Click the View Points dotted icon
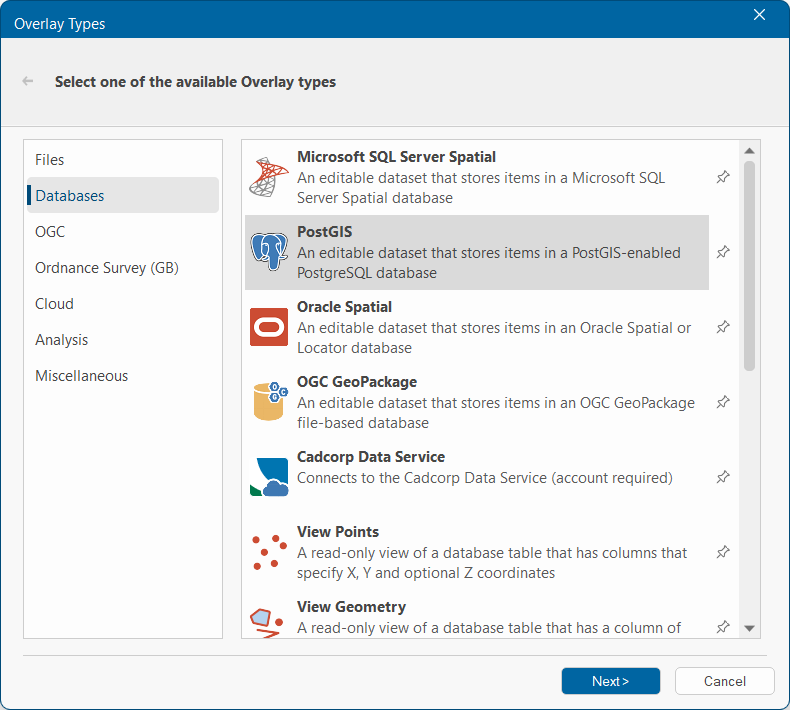The height and width of the screenshot is (710, 790). [268, 552]
